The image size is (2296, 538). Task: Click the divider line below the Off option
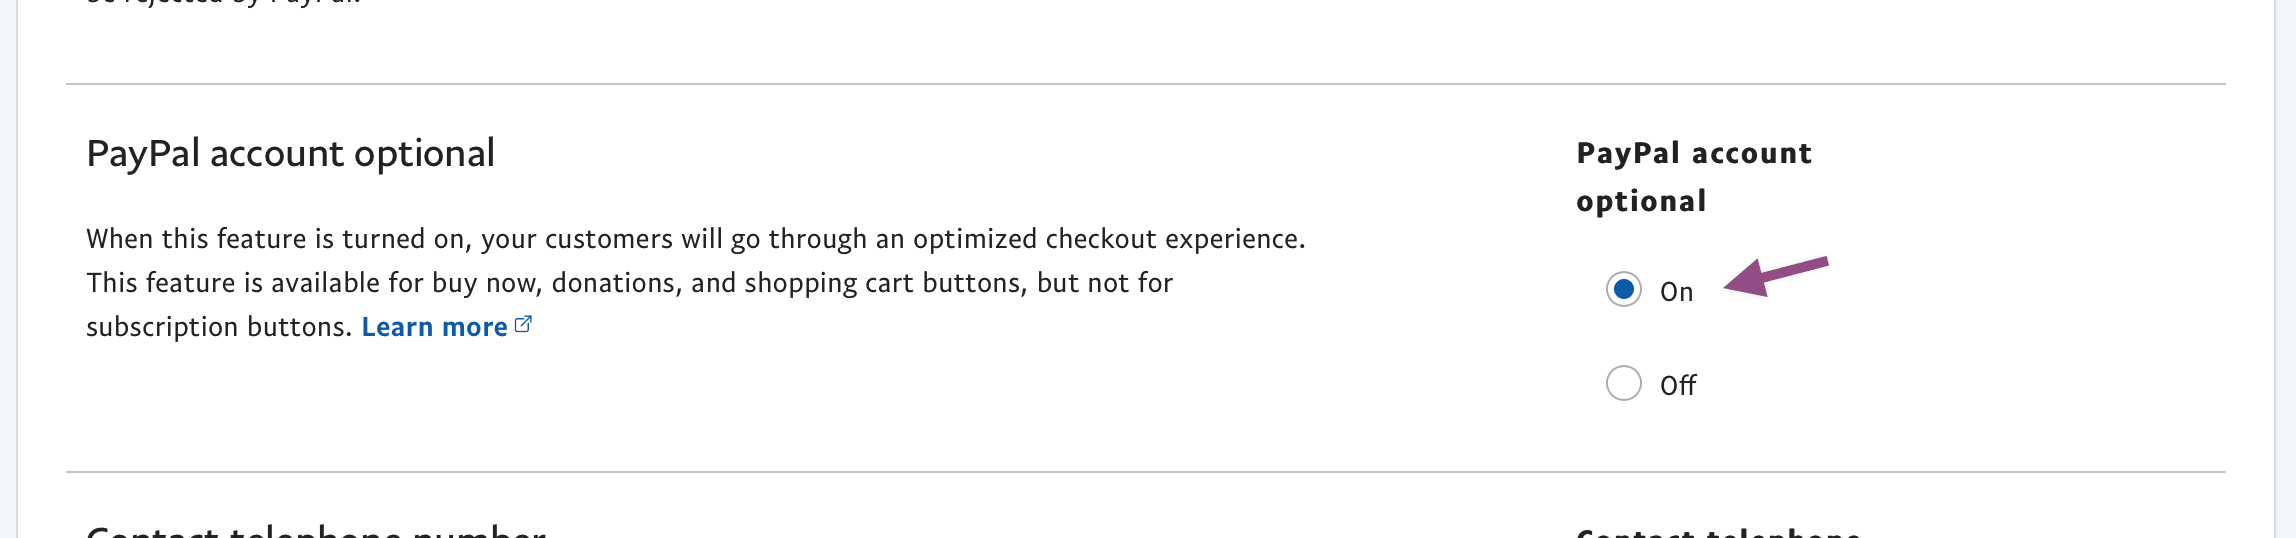1145,472
